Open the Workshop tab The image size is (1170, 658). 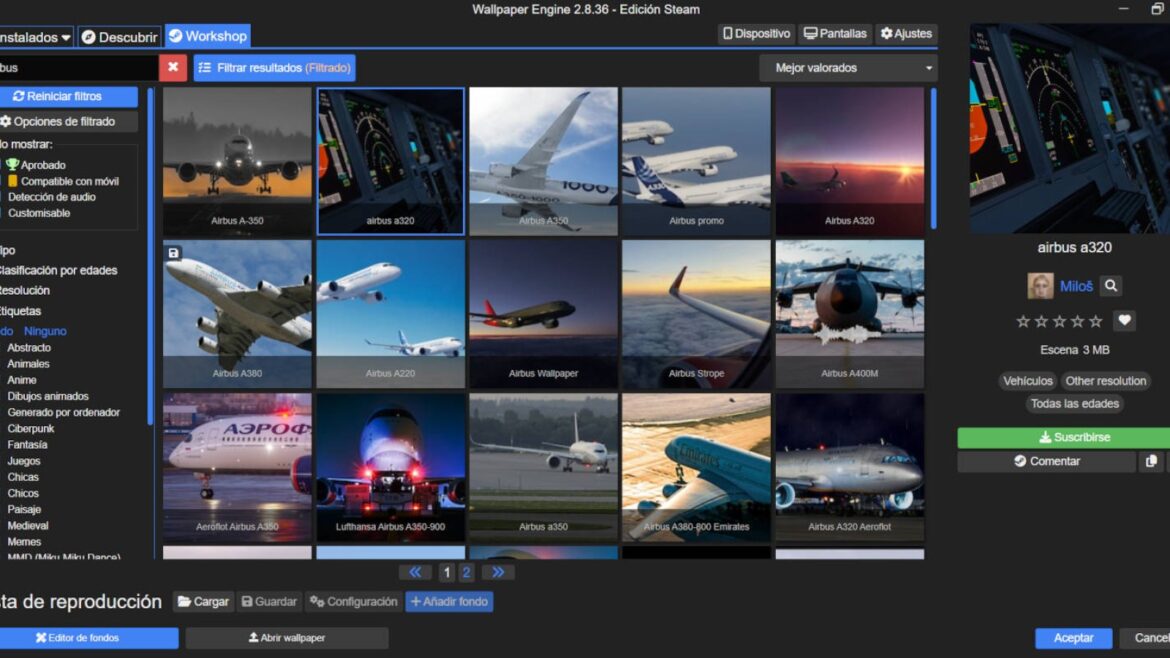coord(207,36)
